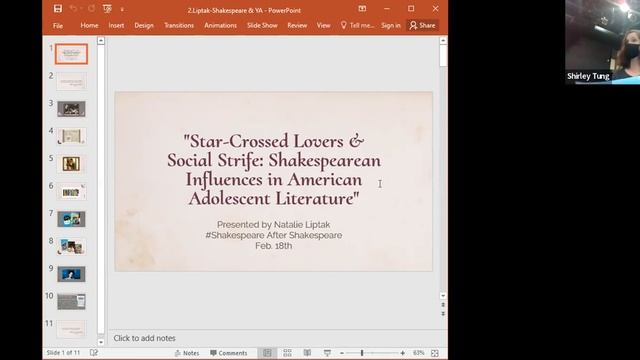Select slide 7 thumbnail
Viewport: 640px width, 360px height.
pyautogui.click(x=71, y=219)
